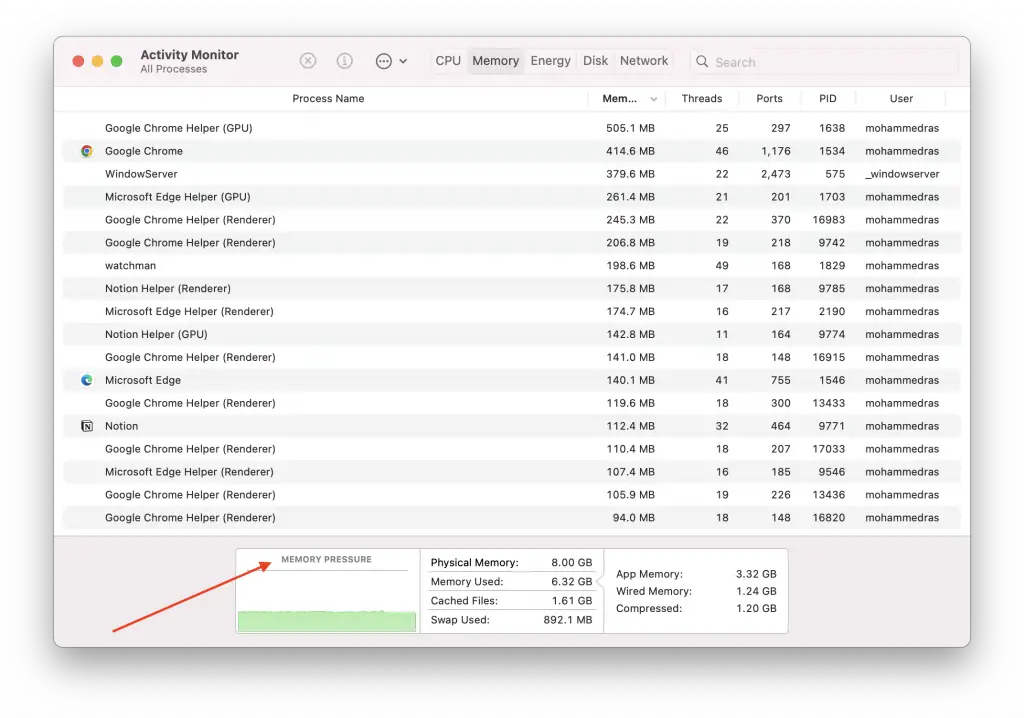Click PID 13433 in the table
Screen dimensions: 1024x718
(x=829, y=403)
